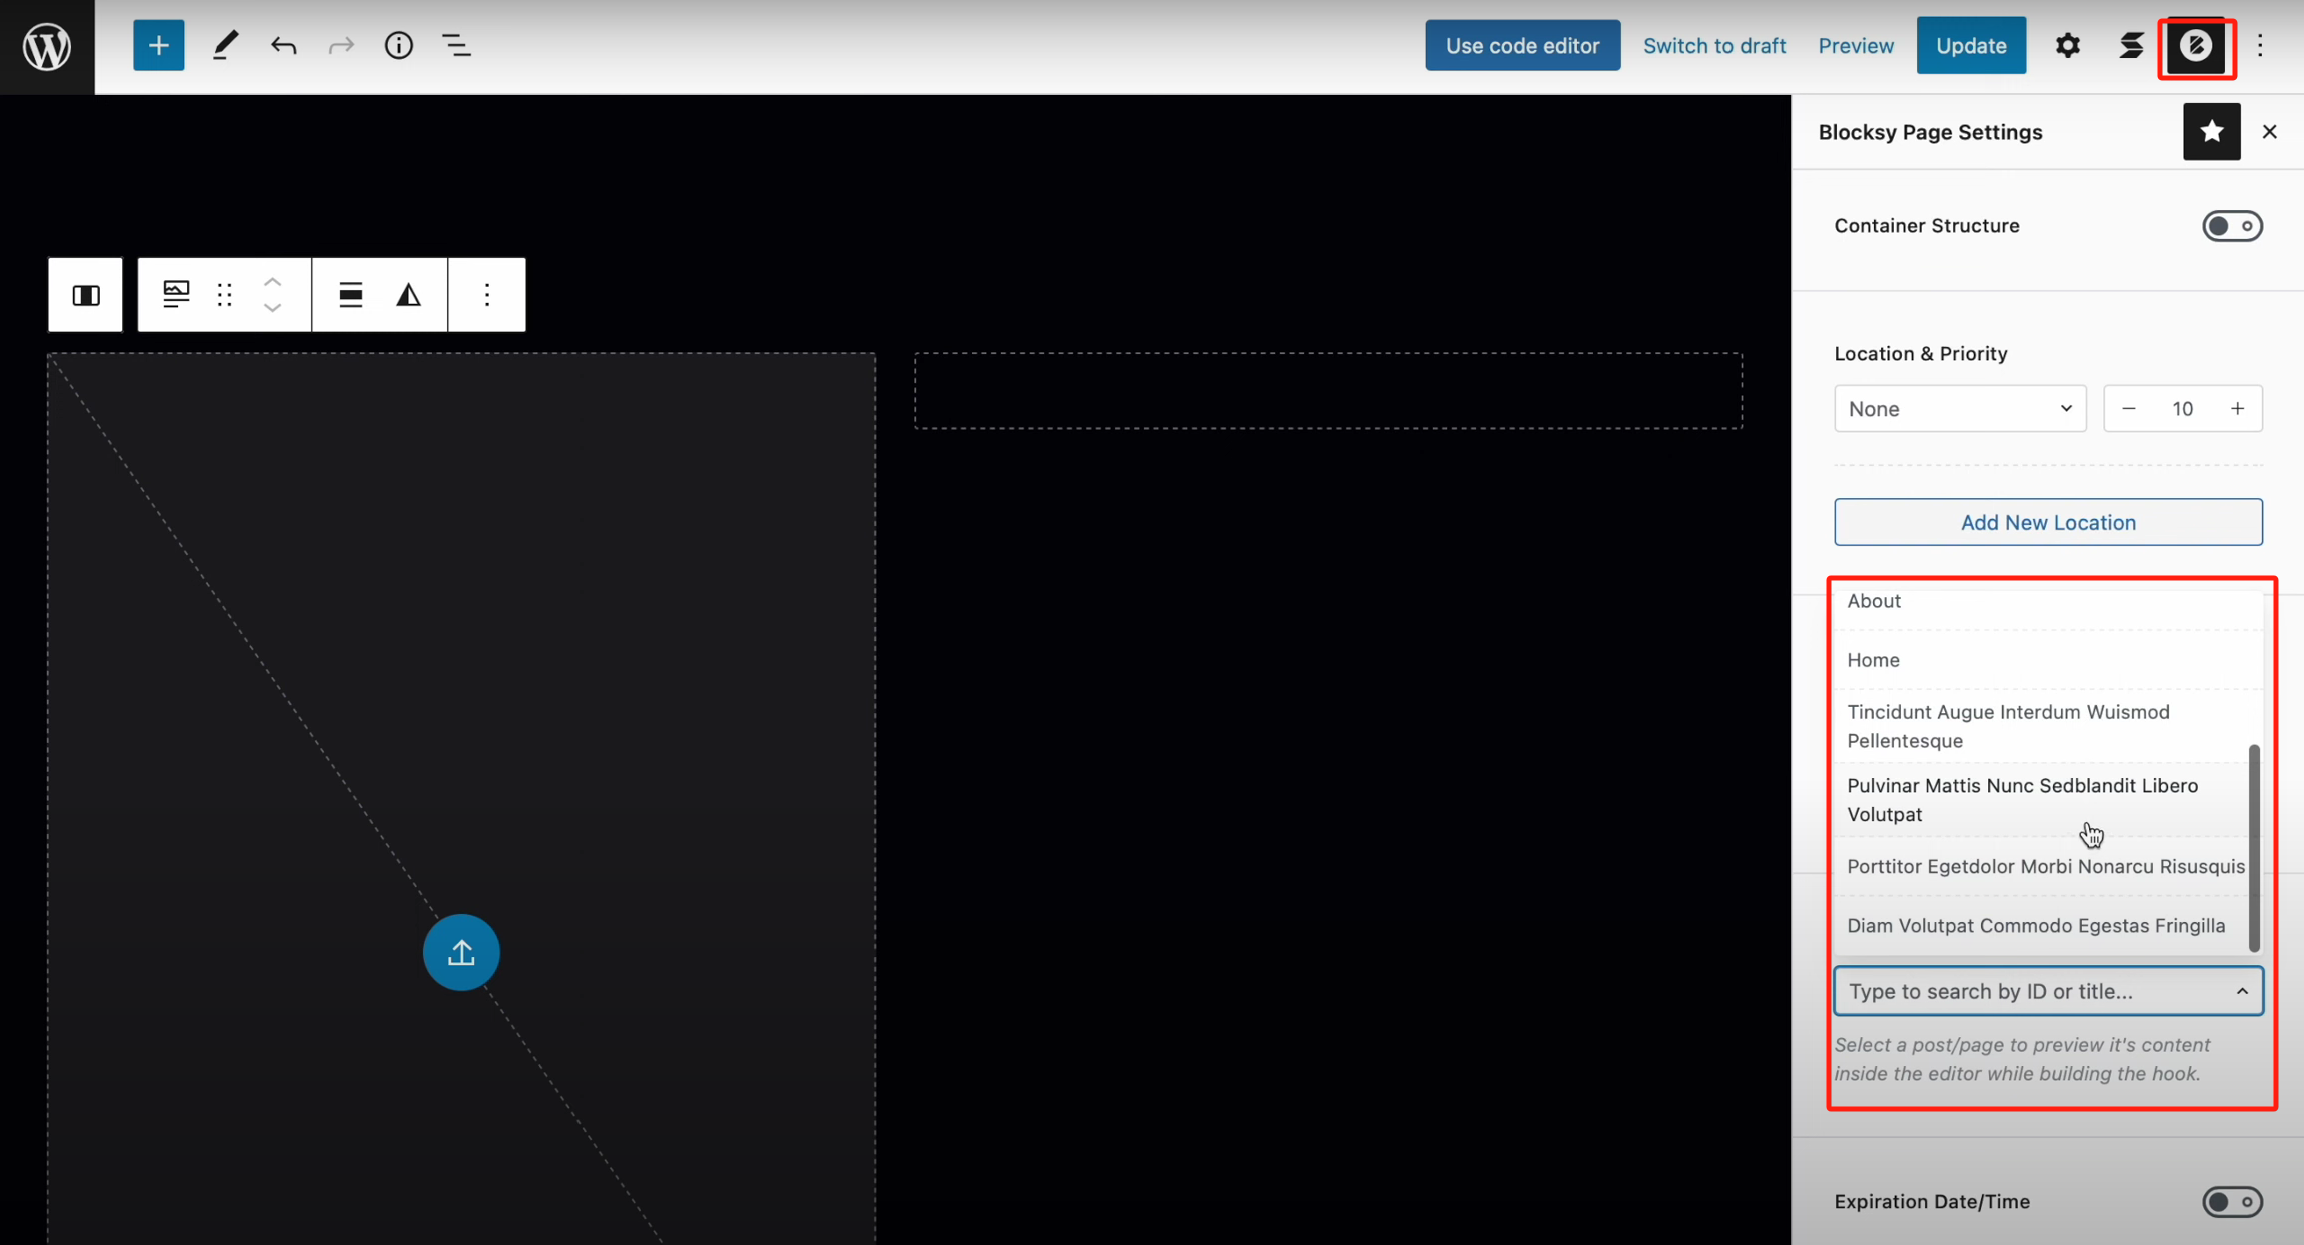This screenshot has width=2304, height=1245.
Task: Click the Add New Location button
Action: click(2047, 521)
